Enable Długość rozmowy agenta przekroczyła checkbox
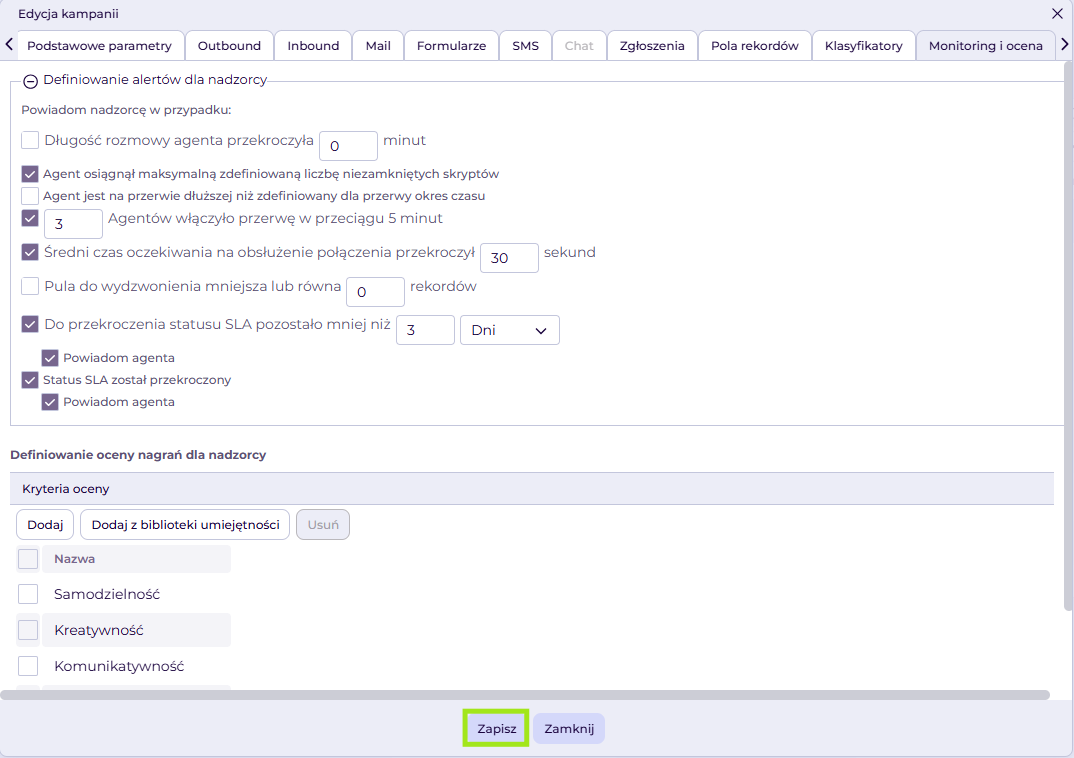Viewport: 1074px width, 758px height. 30,140
